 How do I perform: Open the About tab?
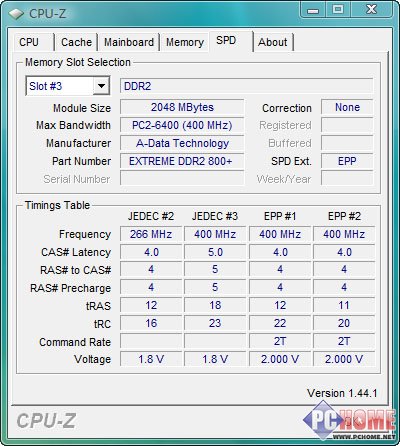(x=273, y=42)
